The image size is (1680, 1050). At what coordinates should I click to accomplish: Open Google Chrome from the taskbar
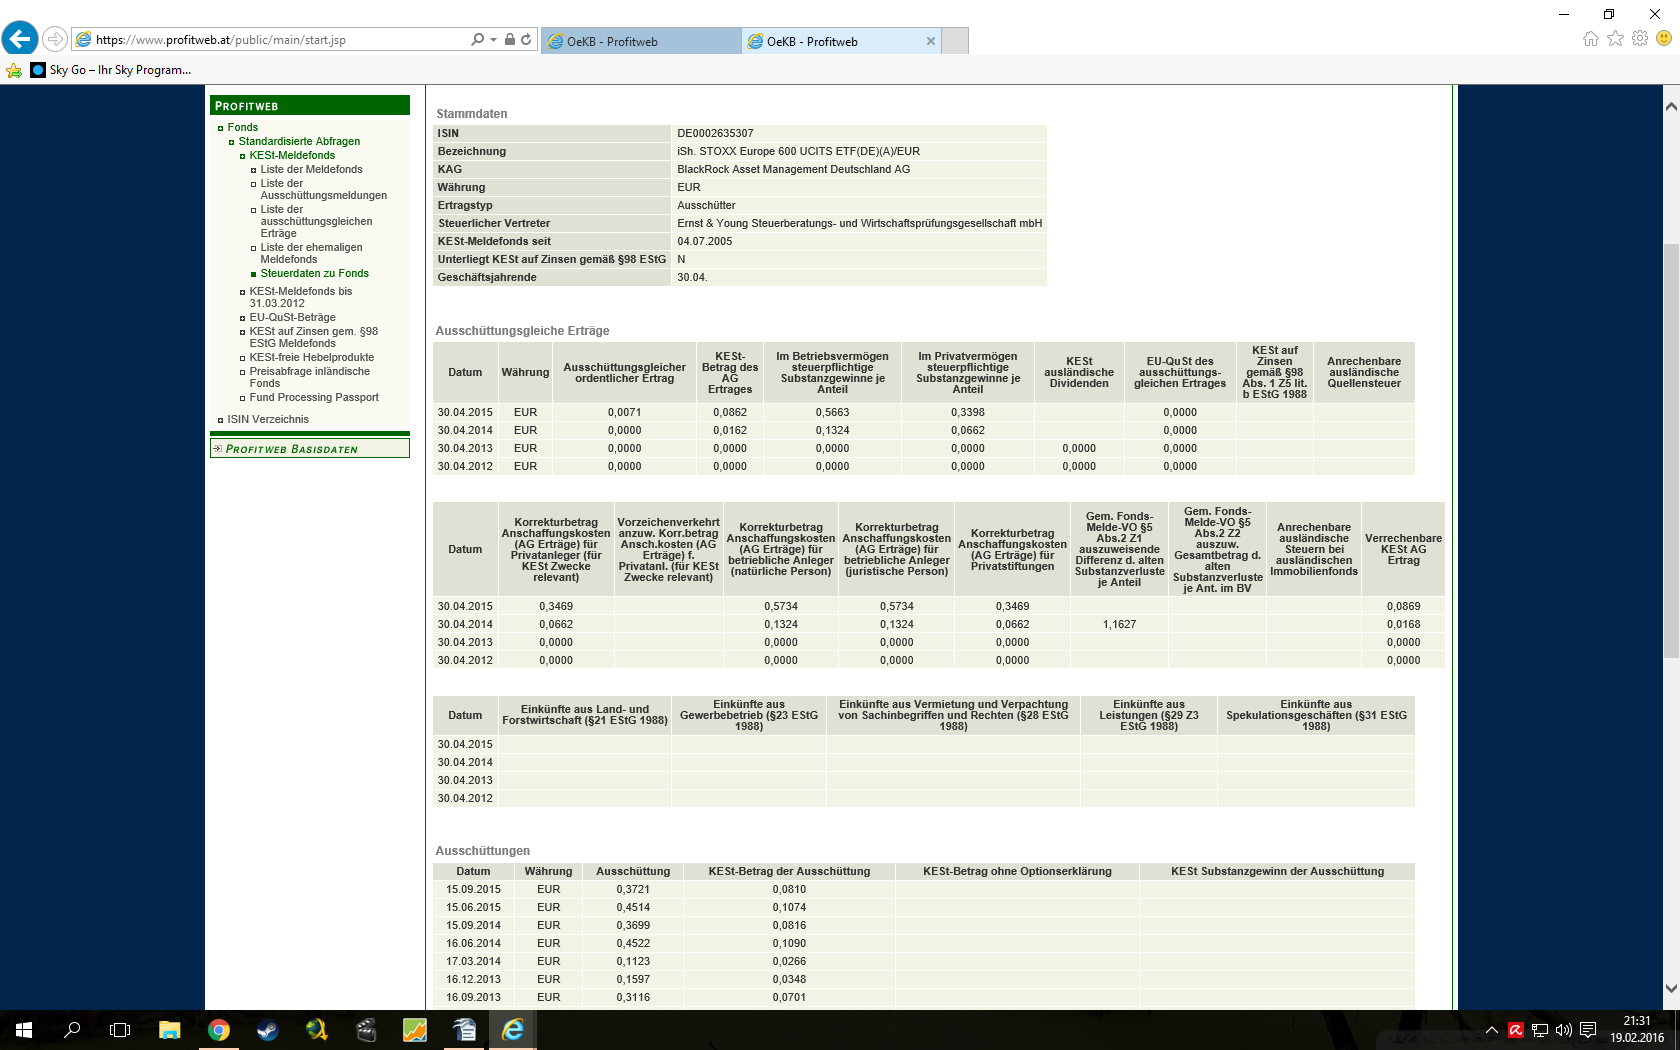click(x=218, y=1030)
